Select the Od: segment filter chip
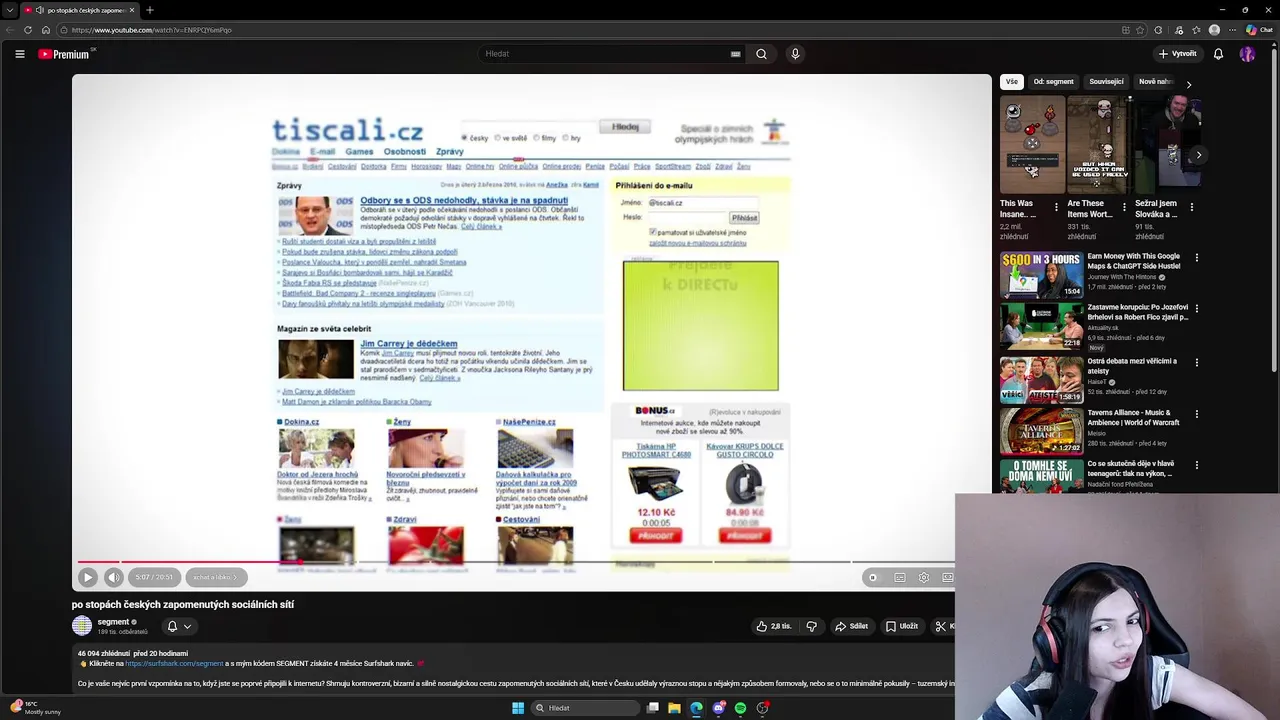Viewport: 1280px width, 720px height. [1053, 82]
